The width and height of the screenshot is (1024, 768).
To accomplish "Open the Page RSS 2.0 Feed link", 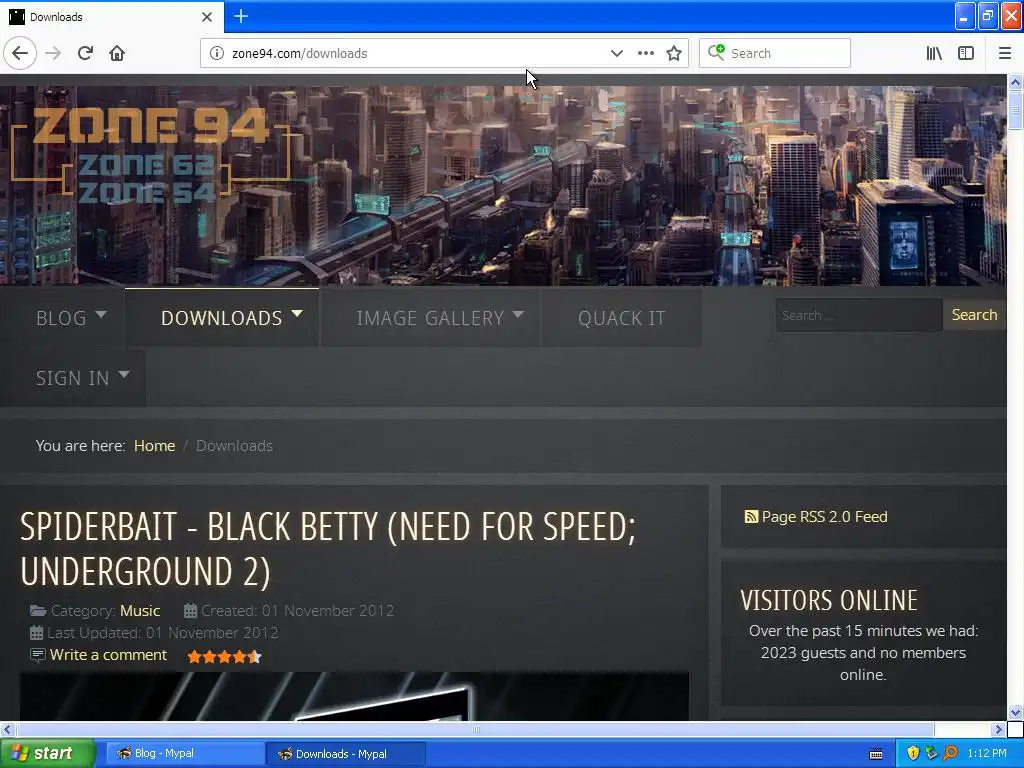I will pyautogui.click(x=824, y=517).
